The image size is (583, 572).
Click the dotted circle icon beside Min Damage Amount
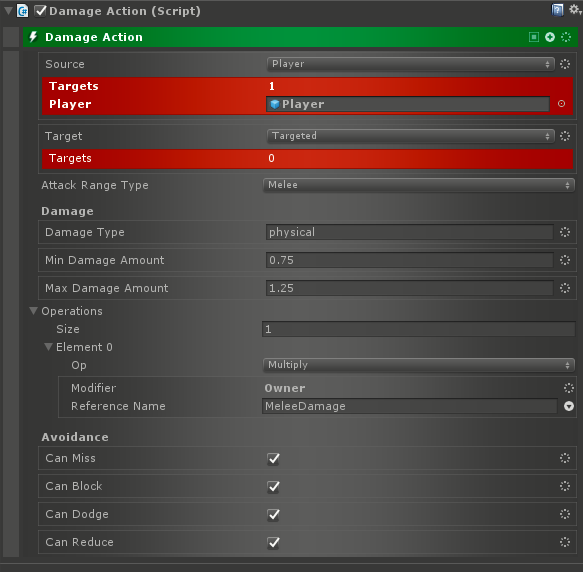point(564,260)
